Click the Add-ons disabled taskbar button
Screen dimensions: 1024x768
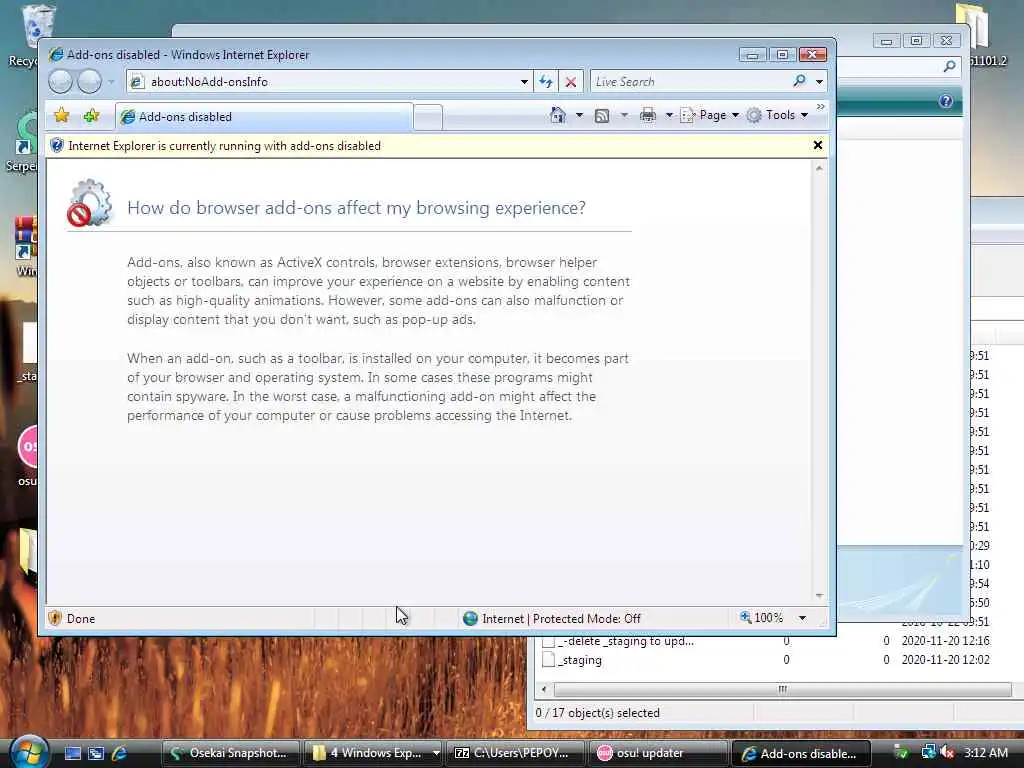tap(801, 753)
